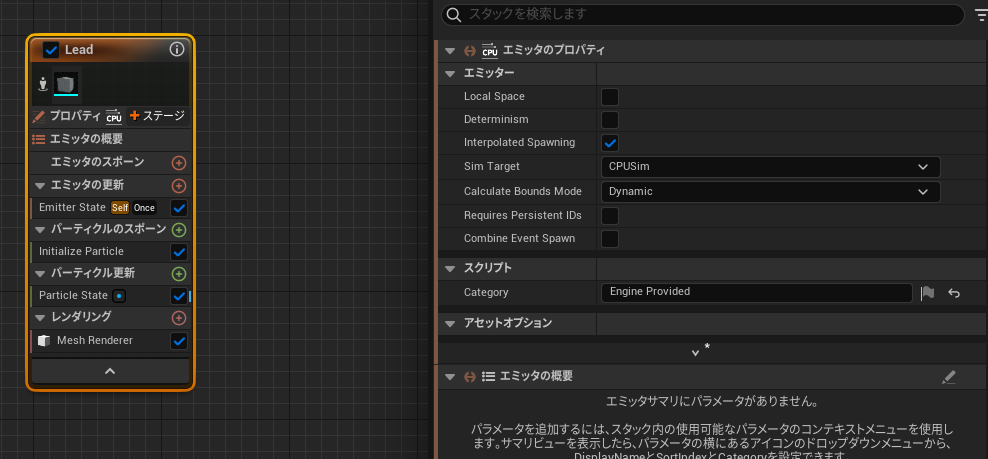Edit emitter summary with pencil icon

[949, 377]
